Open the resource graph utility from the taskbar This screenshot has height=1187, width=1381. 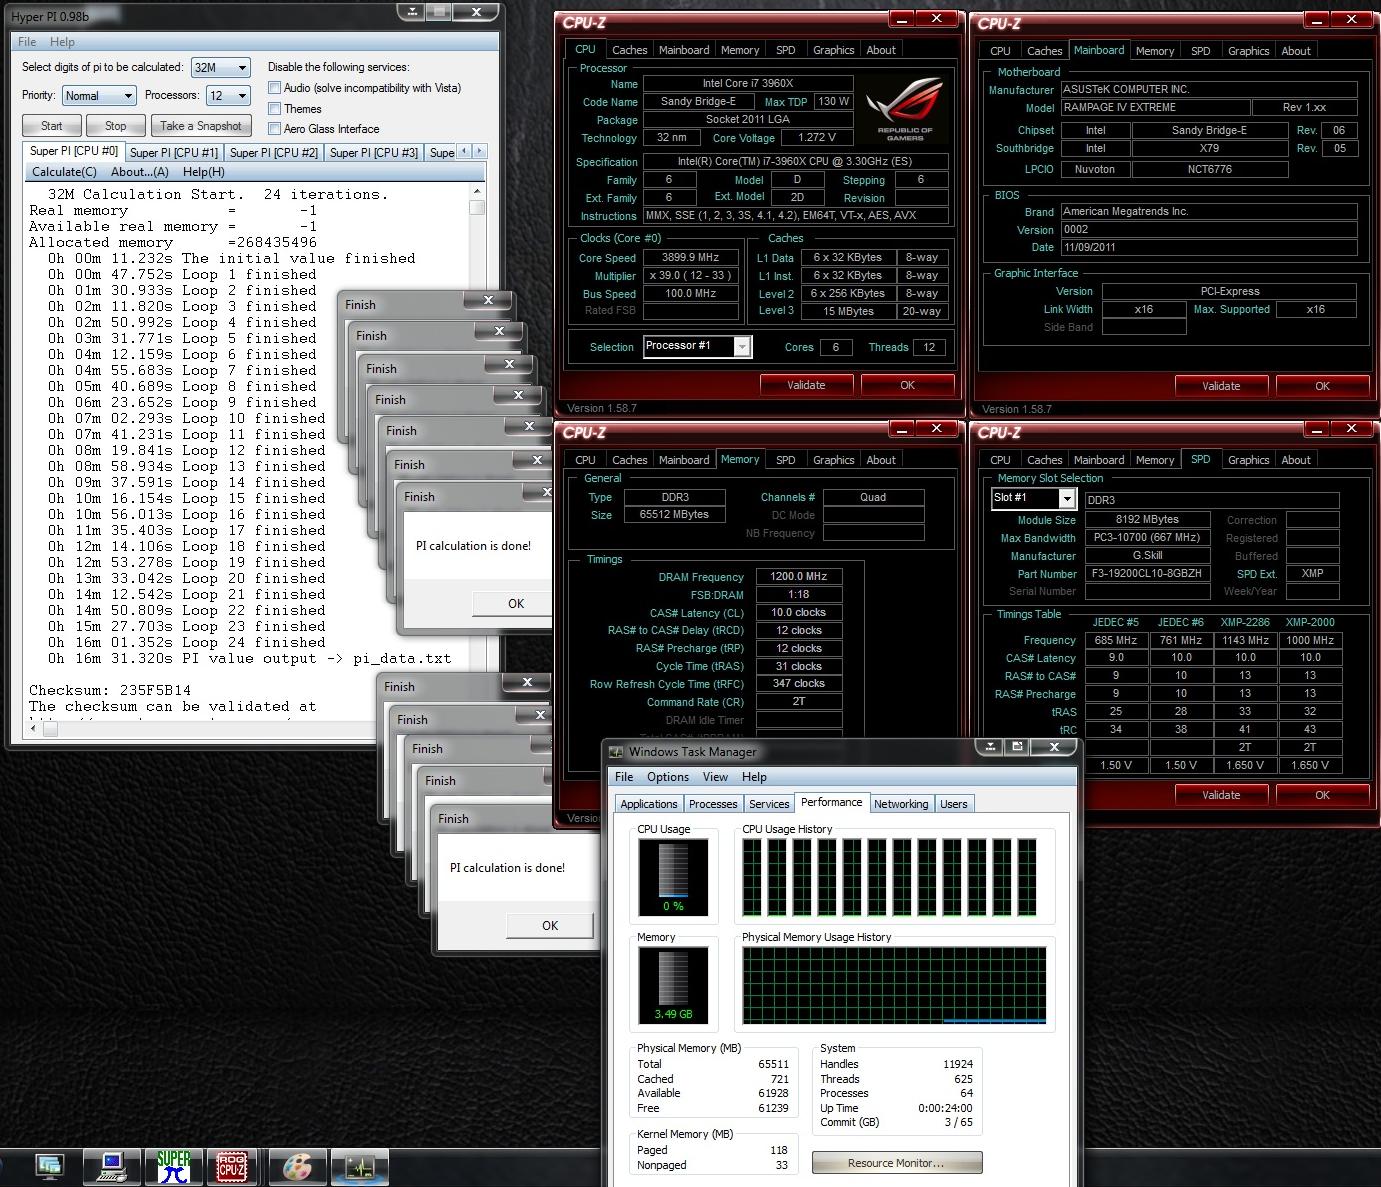pyautogui.click(x=360, y=1167)
